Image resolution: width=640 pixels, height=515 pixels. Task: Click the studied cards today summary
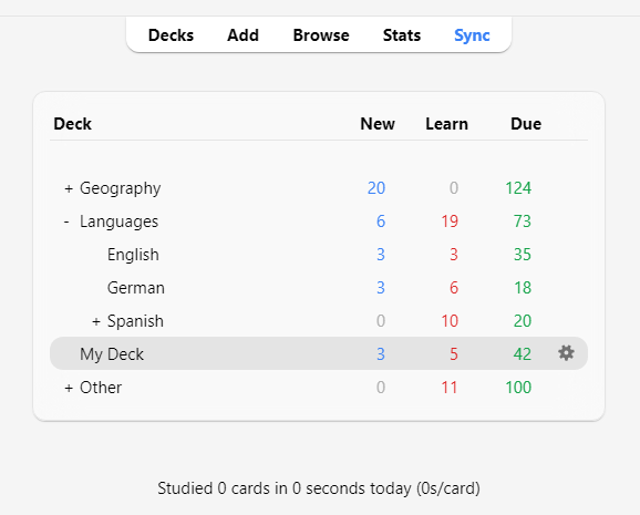coord(319,488)
